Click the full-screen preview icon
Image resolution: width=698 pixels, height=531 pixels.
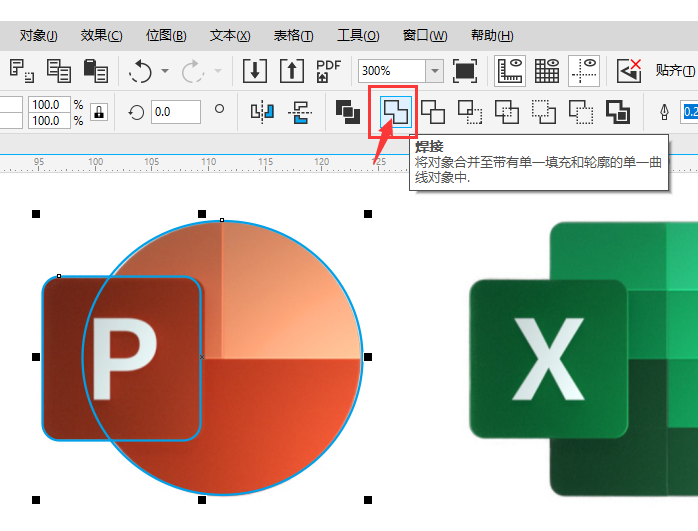pos(465,71)
